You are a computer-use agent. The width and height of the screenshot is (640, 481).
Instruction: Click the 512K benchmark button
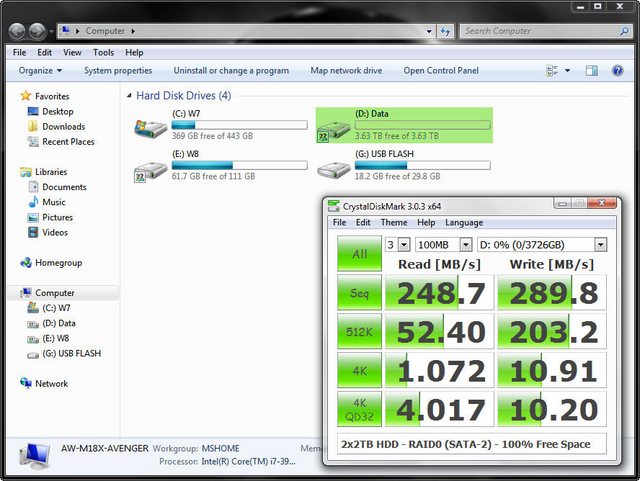(359, 332)
